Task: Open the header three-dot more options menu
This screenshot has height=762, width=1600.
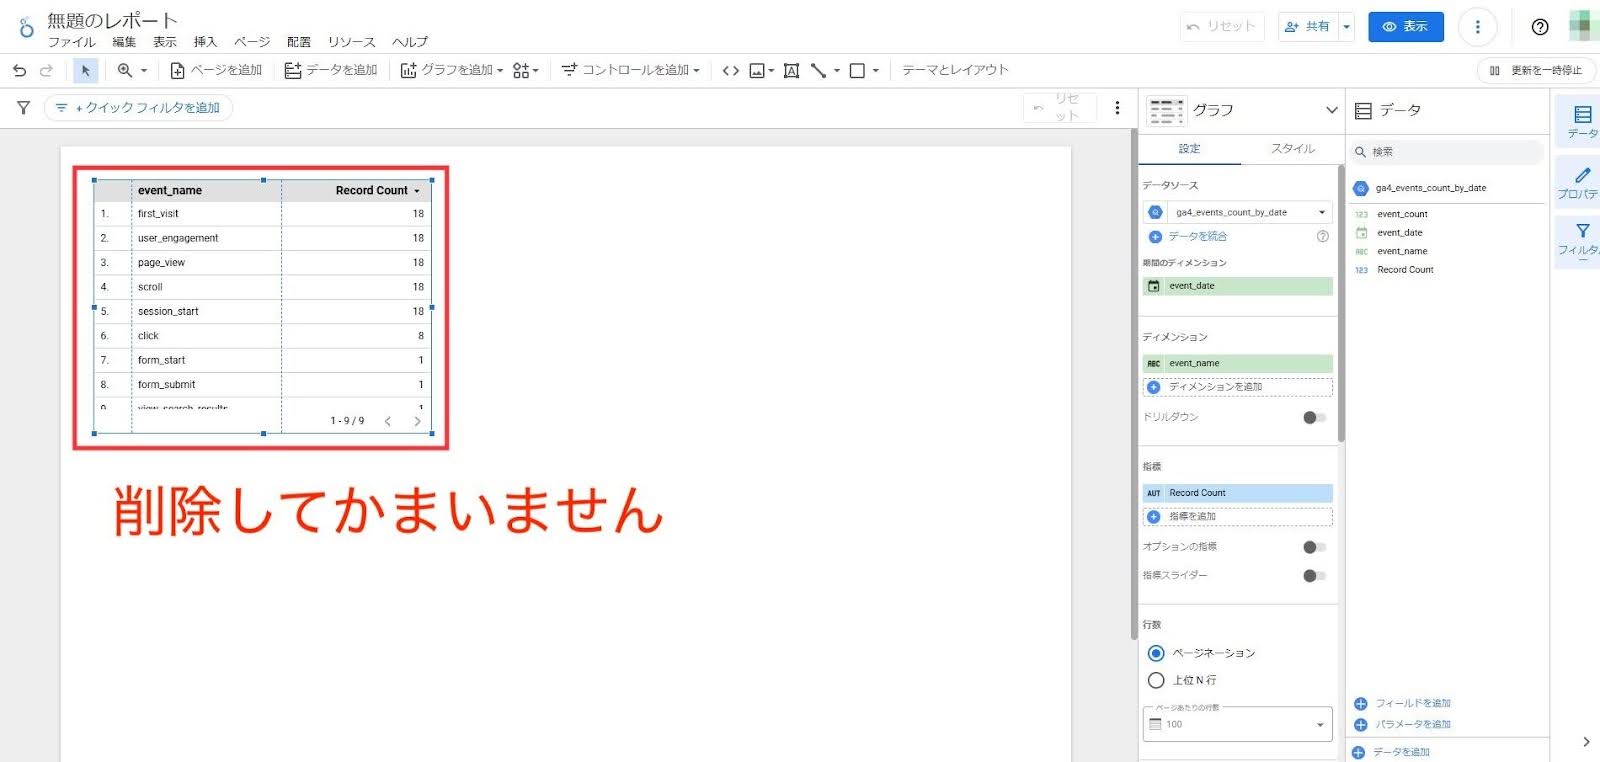Action: 1477,27
